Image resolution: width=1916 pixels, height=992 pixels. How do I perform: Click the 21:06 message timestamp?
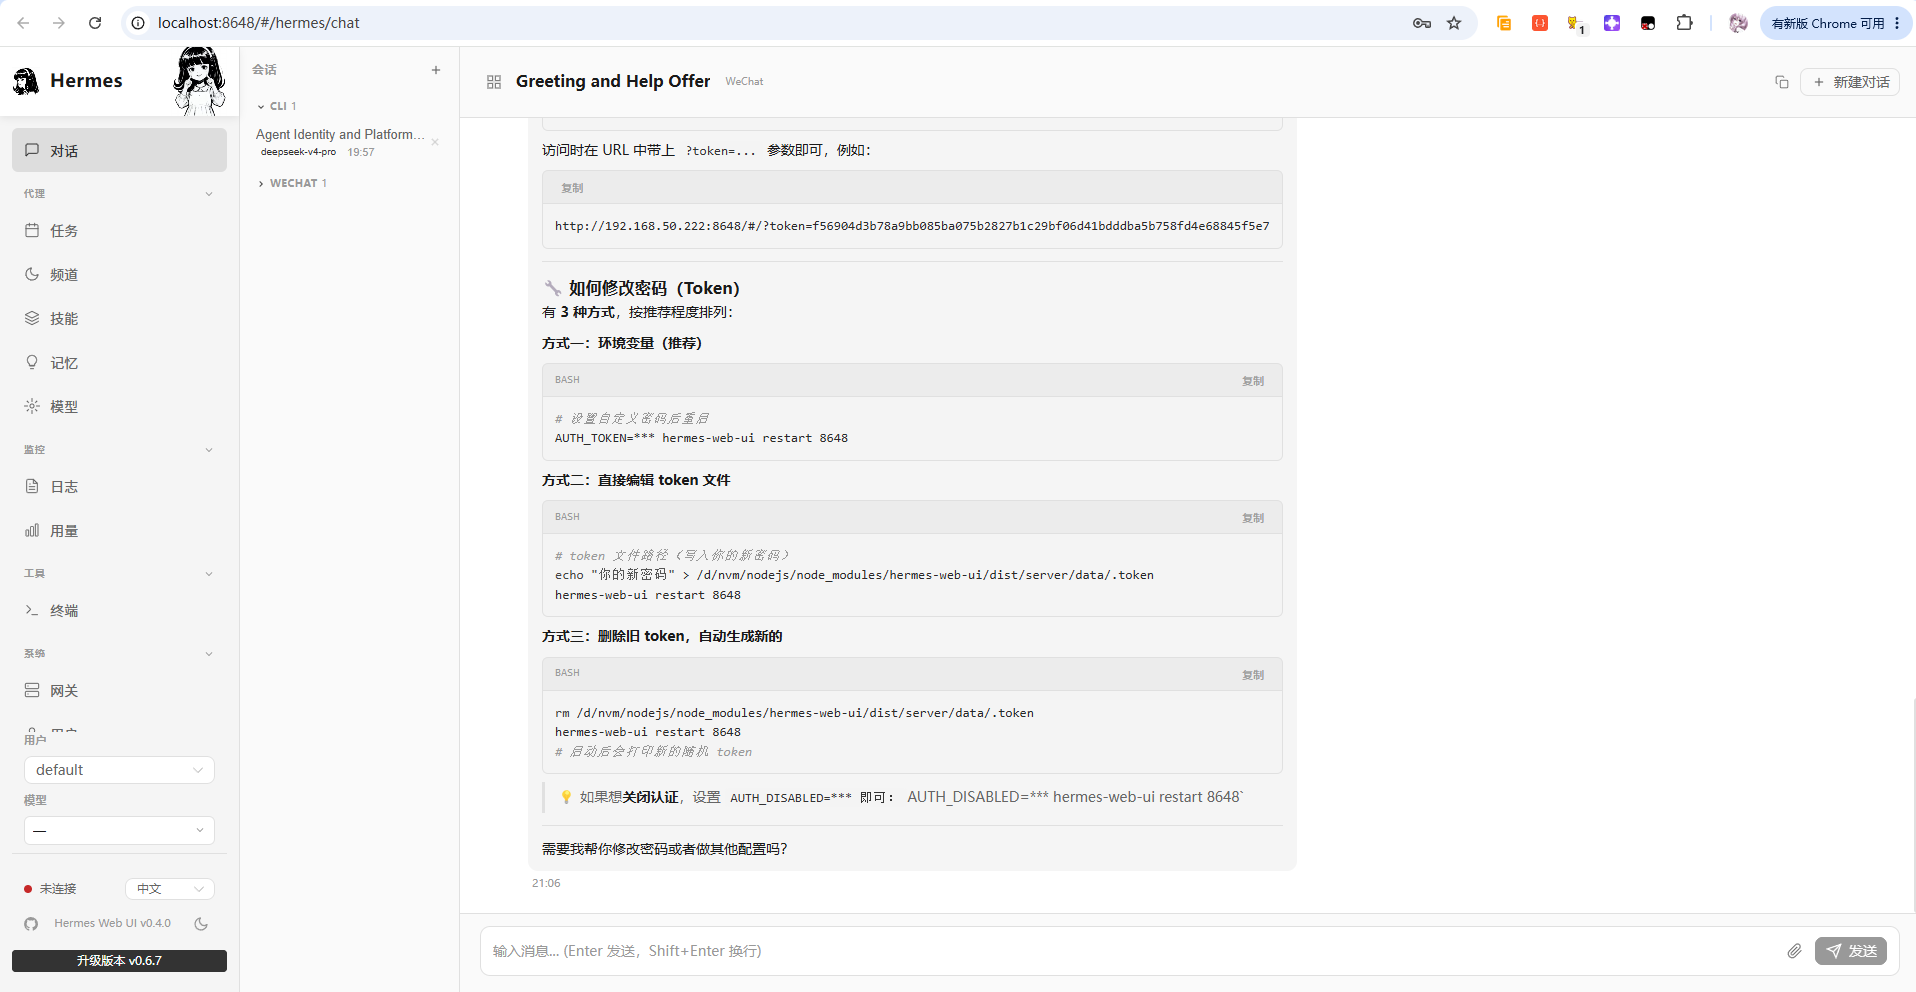(x=546, y=883)
